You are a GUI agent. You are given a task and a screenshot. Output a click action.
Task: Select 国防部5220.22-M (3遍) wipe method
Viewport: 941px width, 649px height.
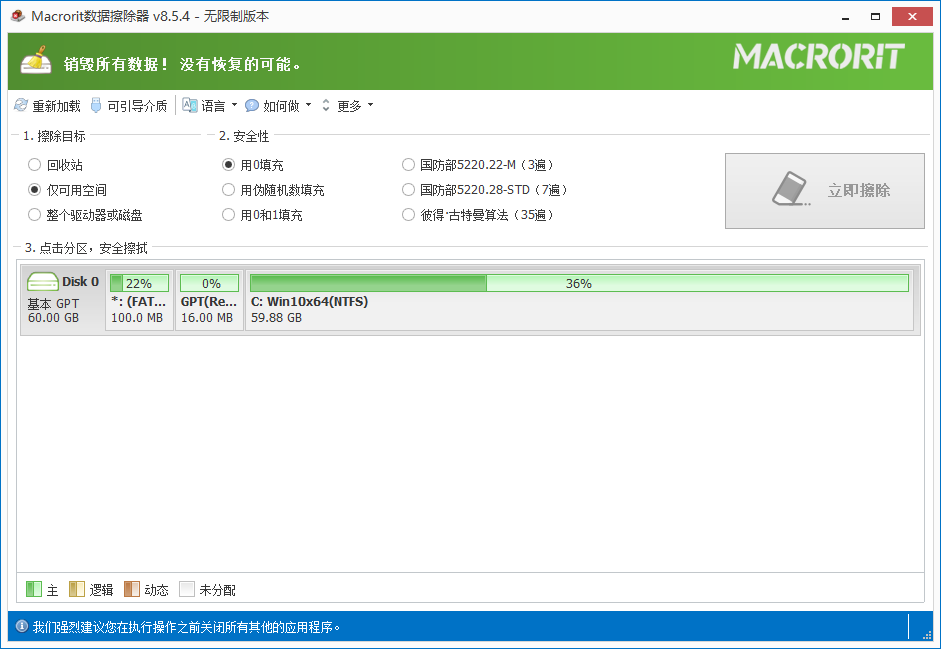[x=408, y=165]
